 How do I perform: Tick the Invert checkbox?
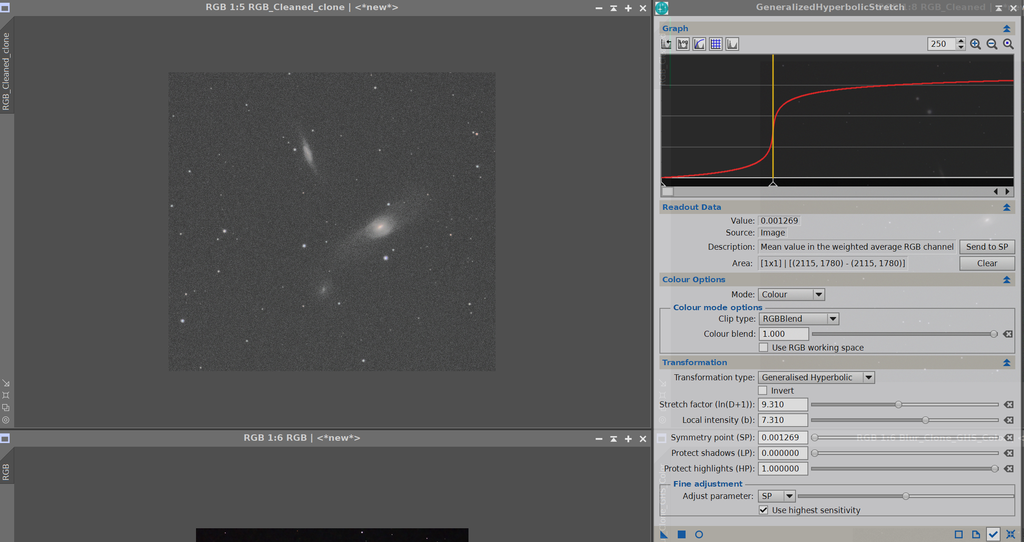[x=762, y=391]
